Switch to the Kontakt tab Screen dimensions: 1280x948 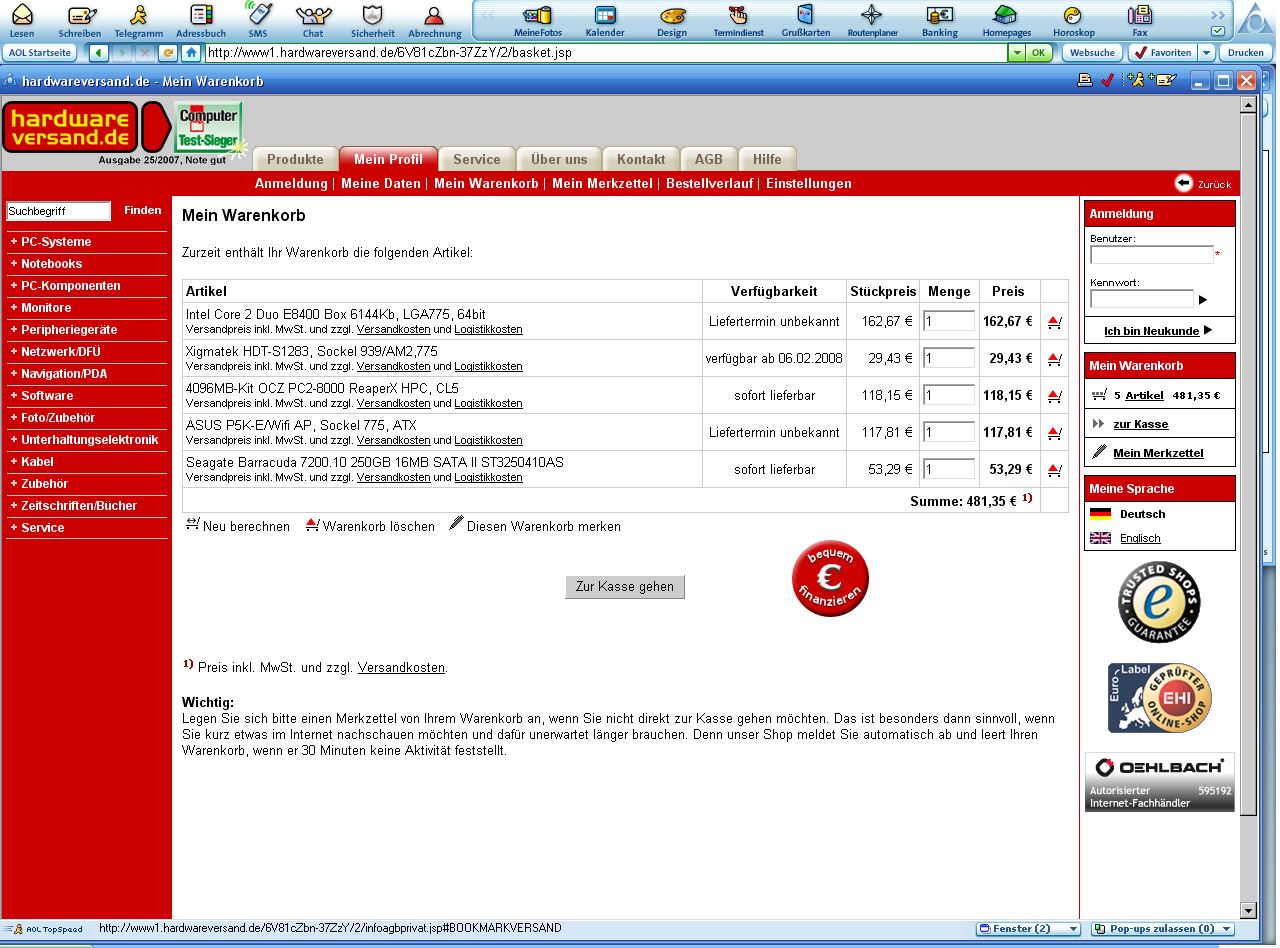click(641, 159)
